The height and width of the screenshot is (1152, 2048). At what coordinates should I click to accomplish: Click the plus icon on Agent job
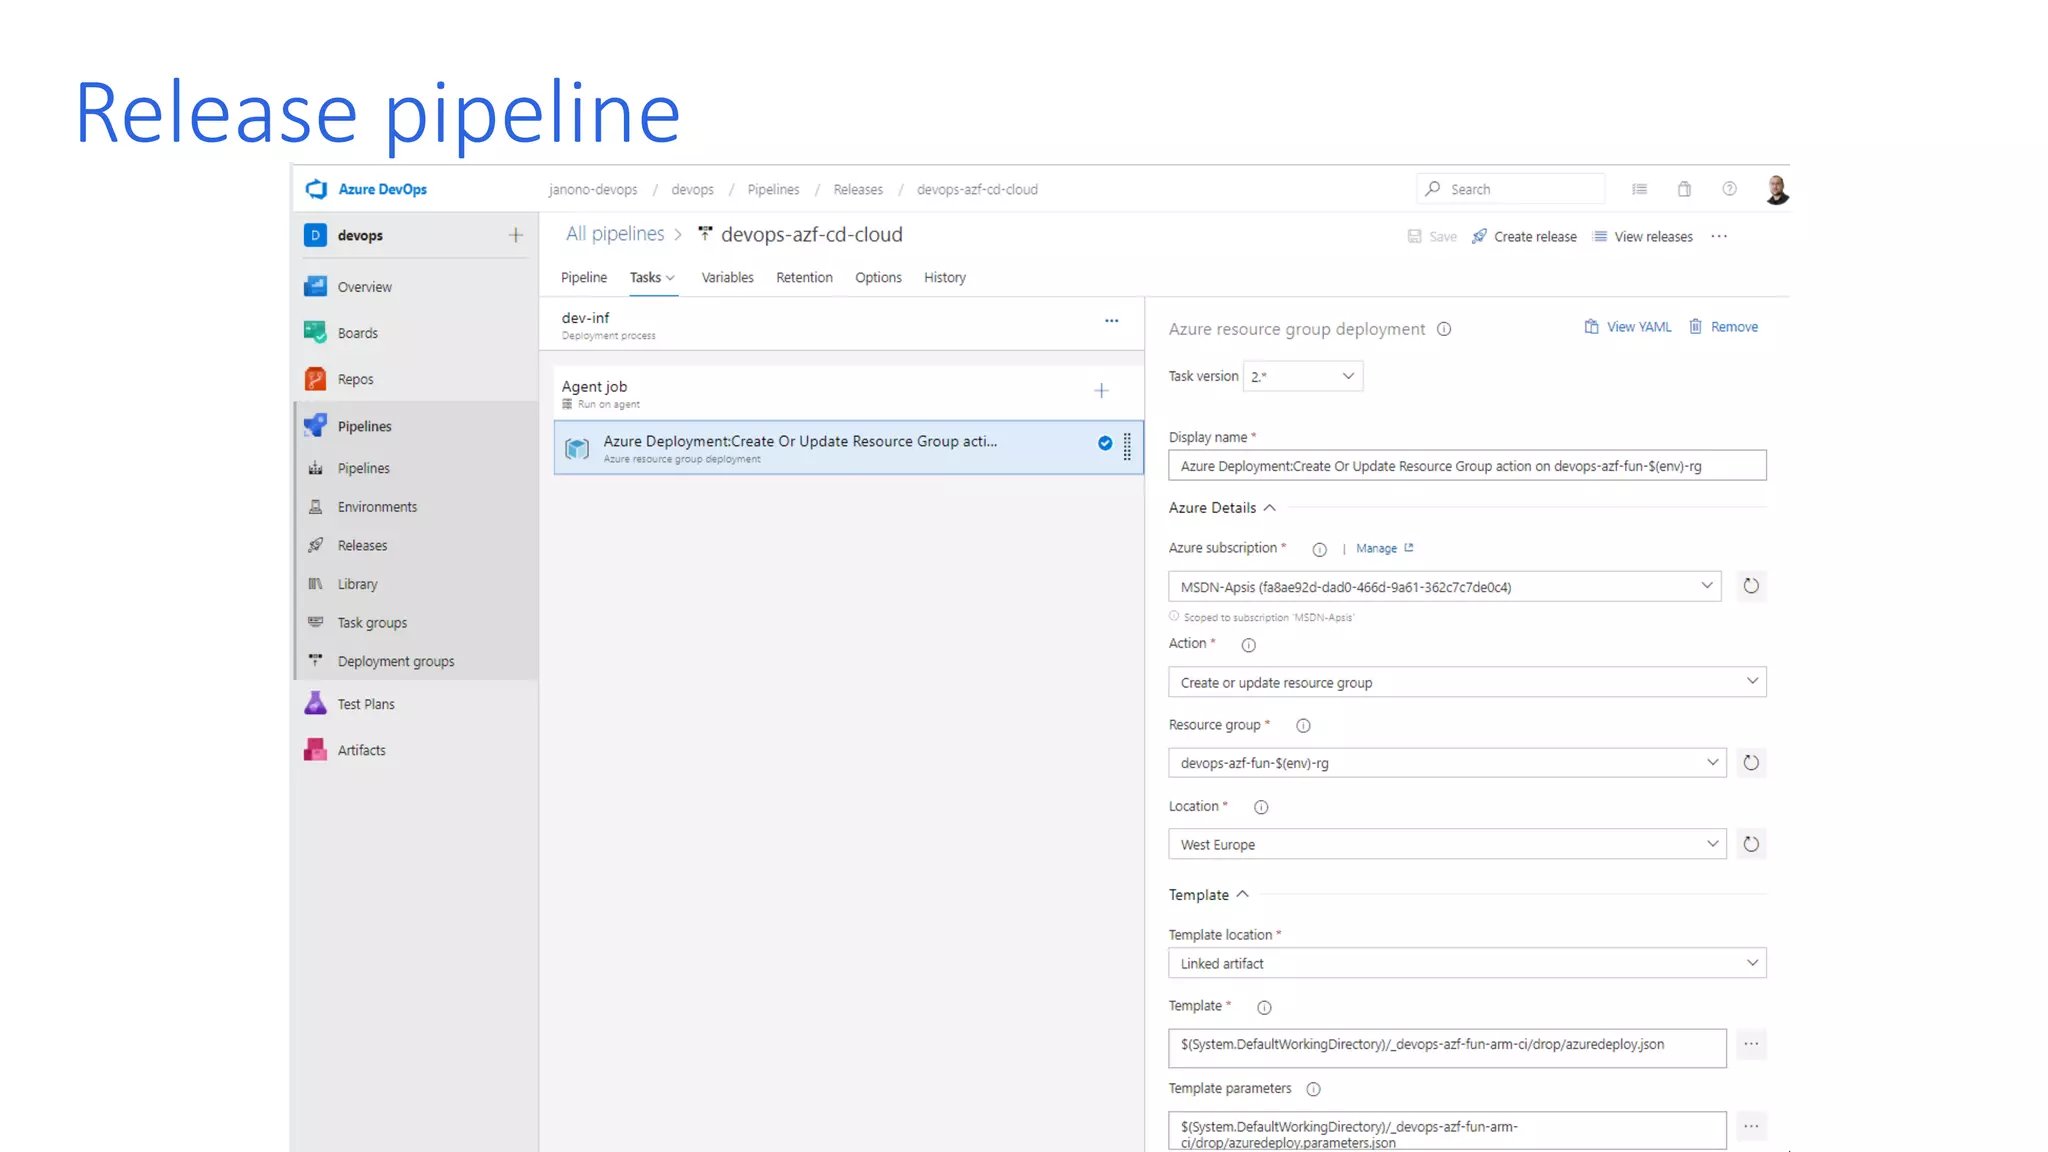[1101, 391]
